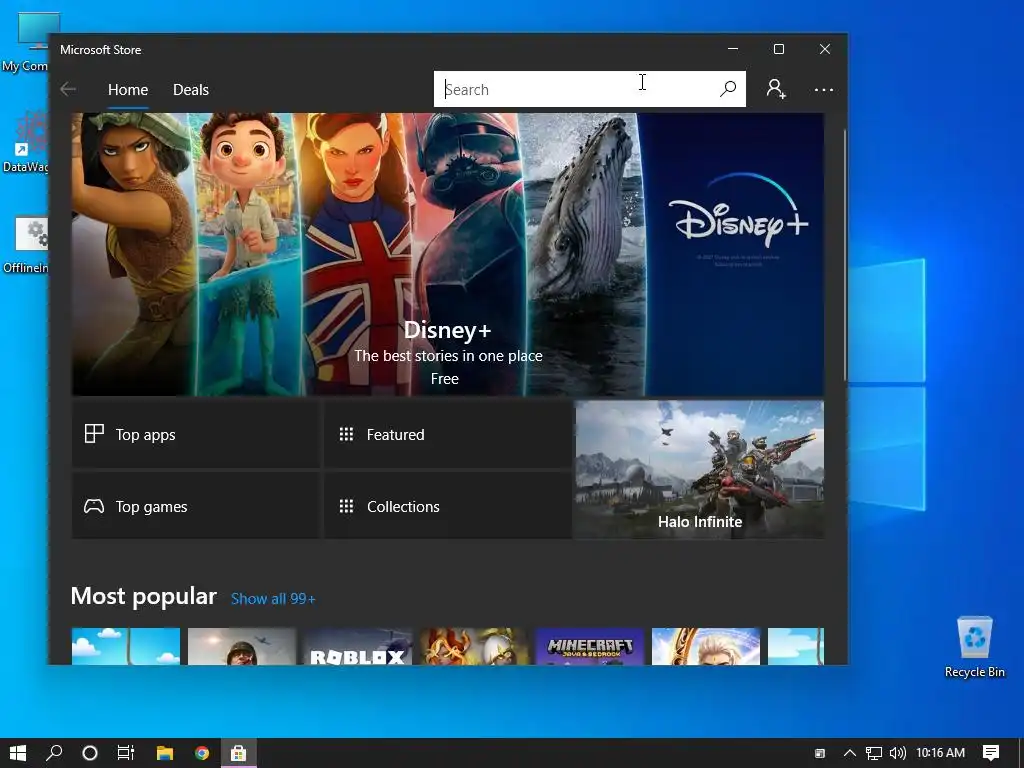Click the Show all 99+ link
This screenshot has width=1024, height=768.
click(x=273, y=599)
